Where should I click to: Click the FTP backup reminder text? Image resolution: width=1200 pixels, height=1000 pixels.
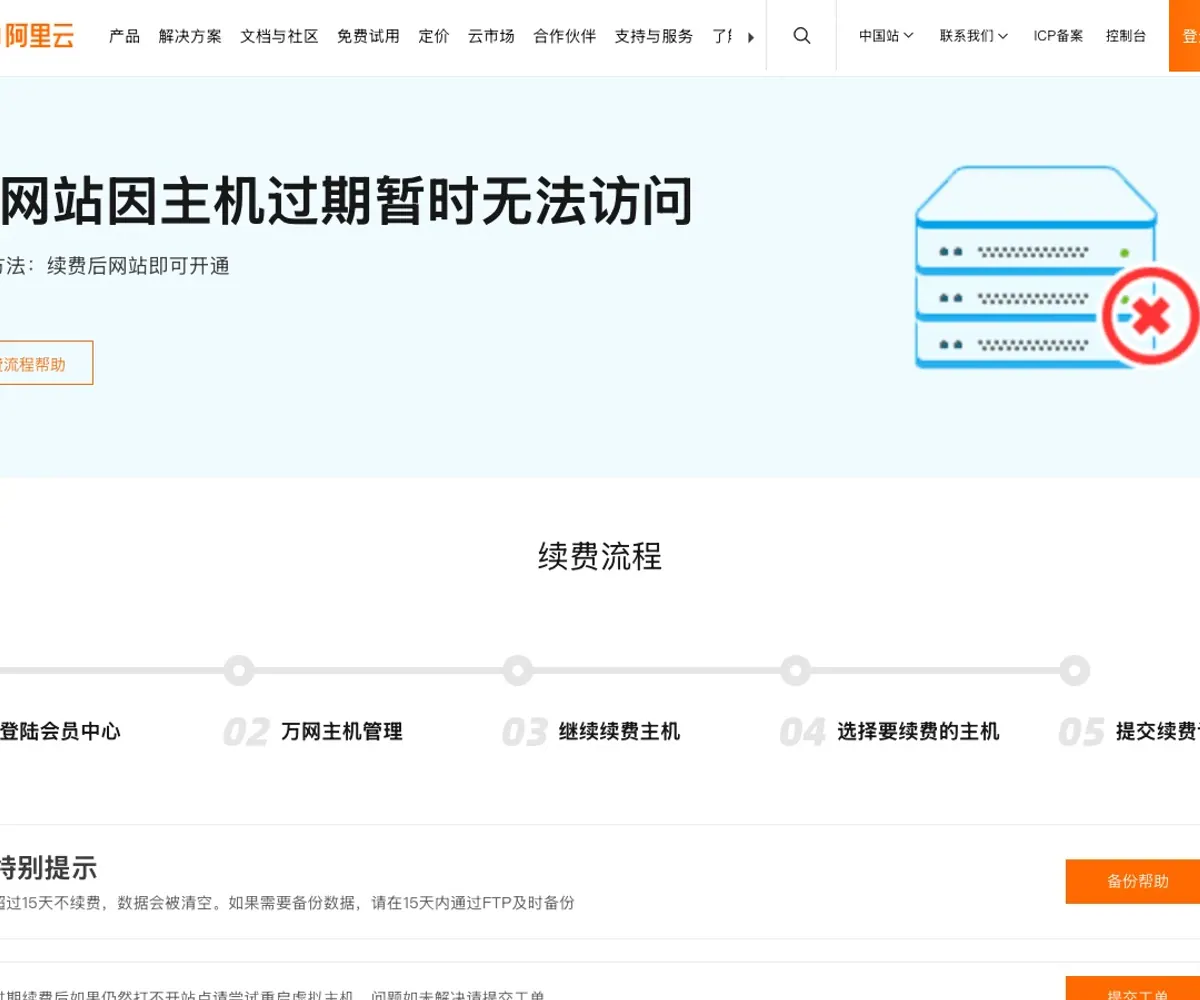[x=287, y=903]
